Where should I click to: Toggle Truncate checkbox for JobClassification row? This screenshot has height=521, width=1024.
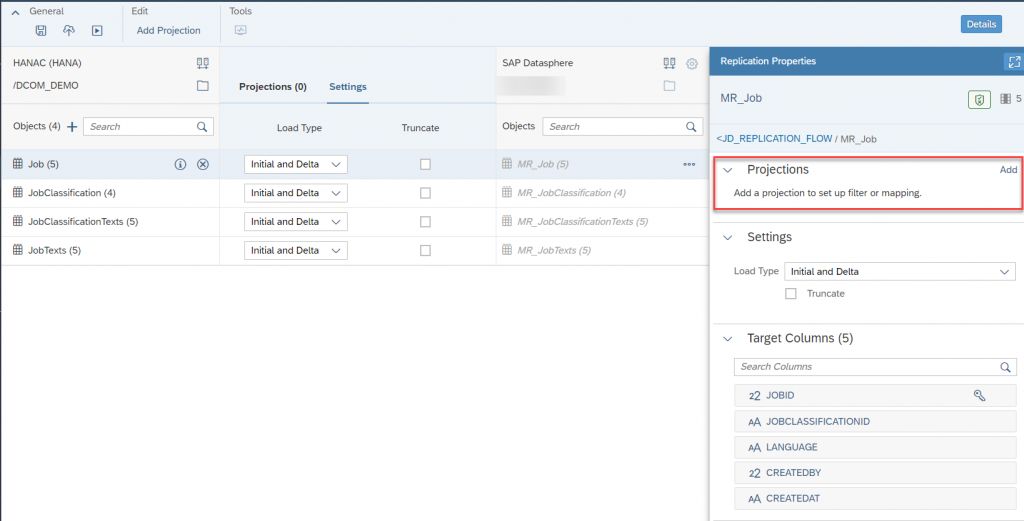pos(425,193)
